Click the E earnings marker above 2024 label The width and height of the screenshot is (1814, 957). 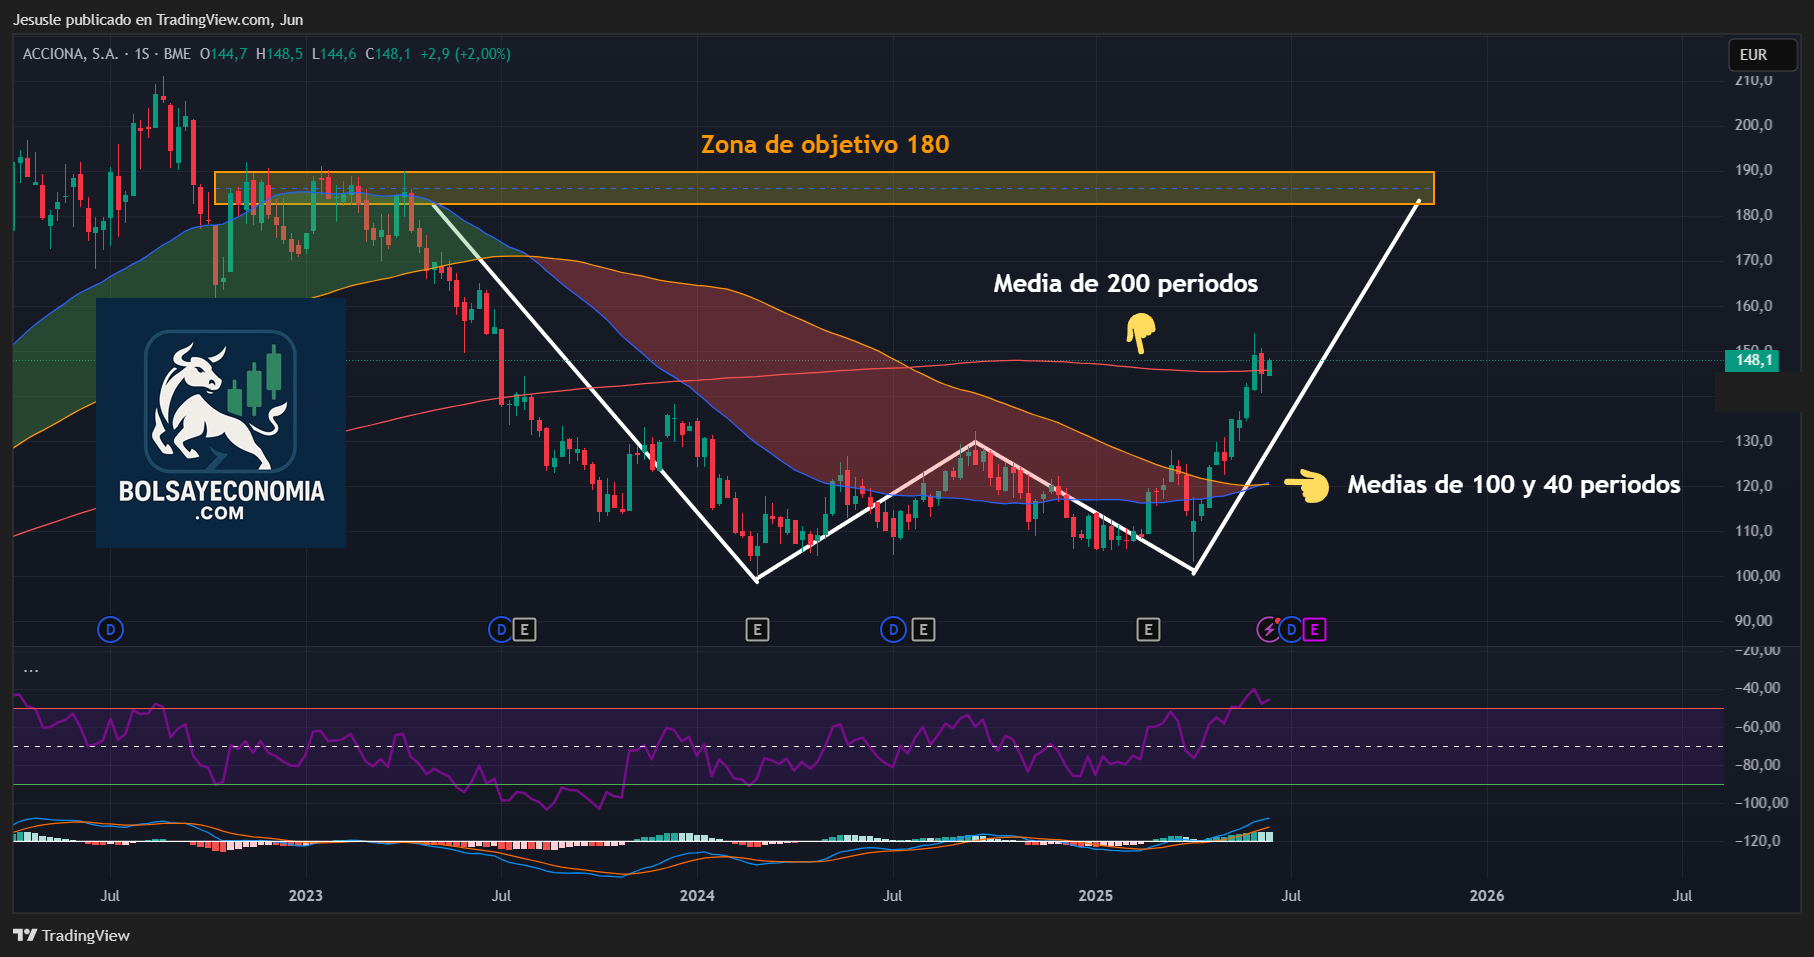[757, 629]
